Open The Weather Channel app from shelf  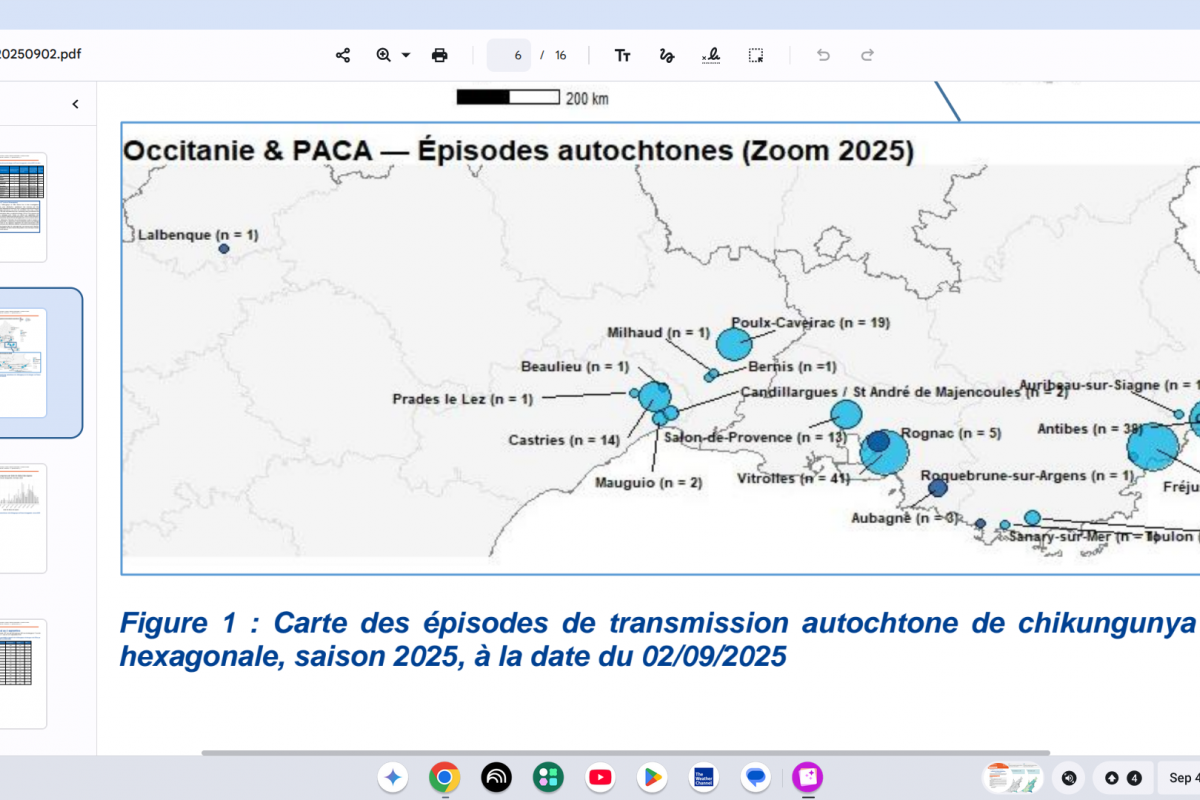coord(704,777)
